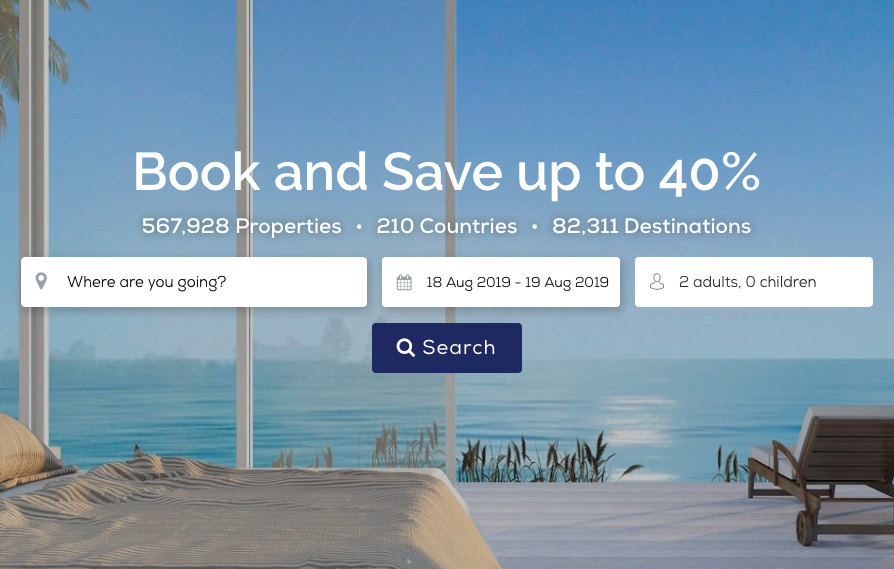This screenshot has width=894, height=569.
Task: Open the 18 Aug 2019 - 19 Aug 2019 date picker
Action: [x=501, y=282]
